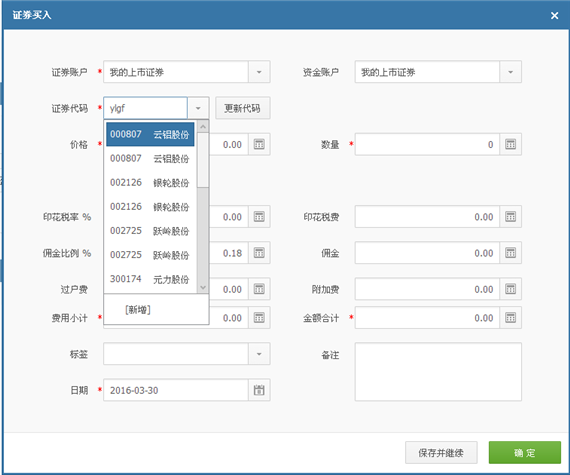Open calendar picker for 日期 field
Screen dimensions: 570x475
[x=259, y=390]
